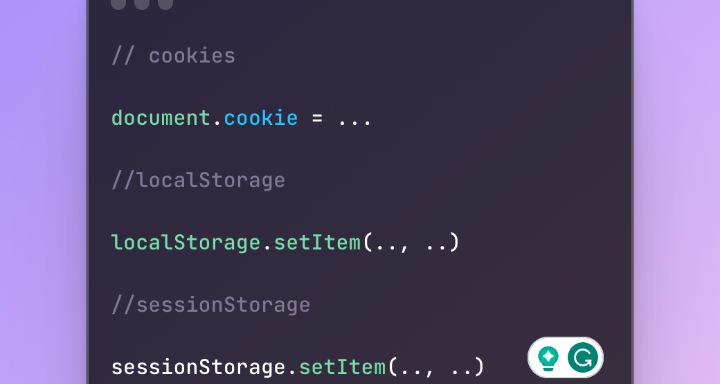Screen dimensions: 720x384
Task: Click the purple background left of code window
Action: click(x=43, y=192)
